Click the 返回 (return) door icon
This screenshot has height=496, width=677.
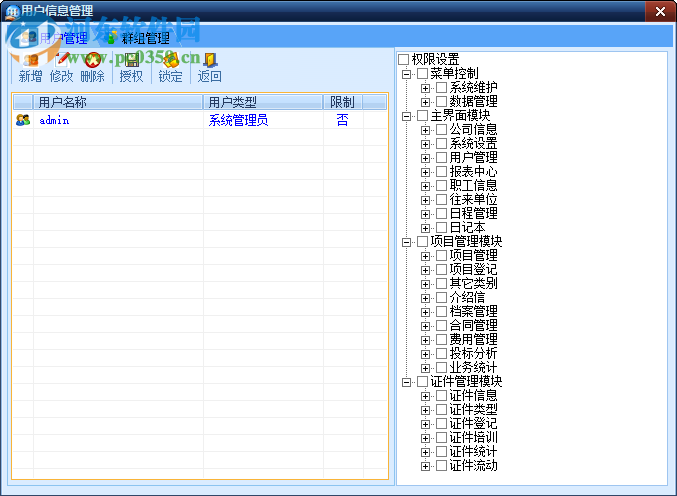[210, 60]
